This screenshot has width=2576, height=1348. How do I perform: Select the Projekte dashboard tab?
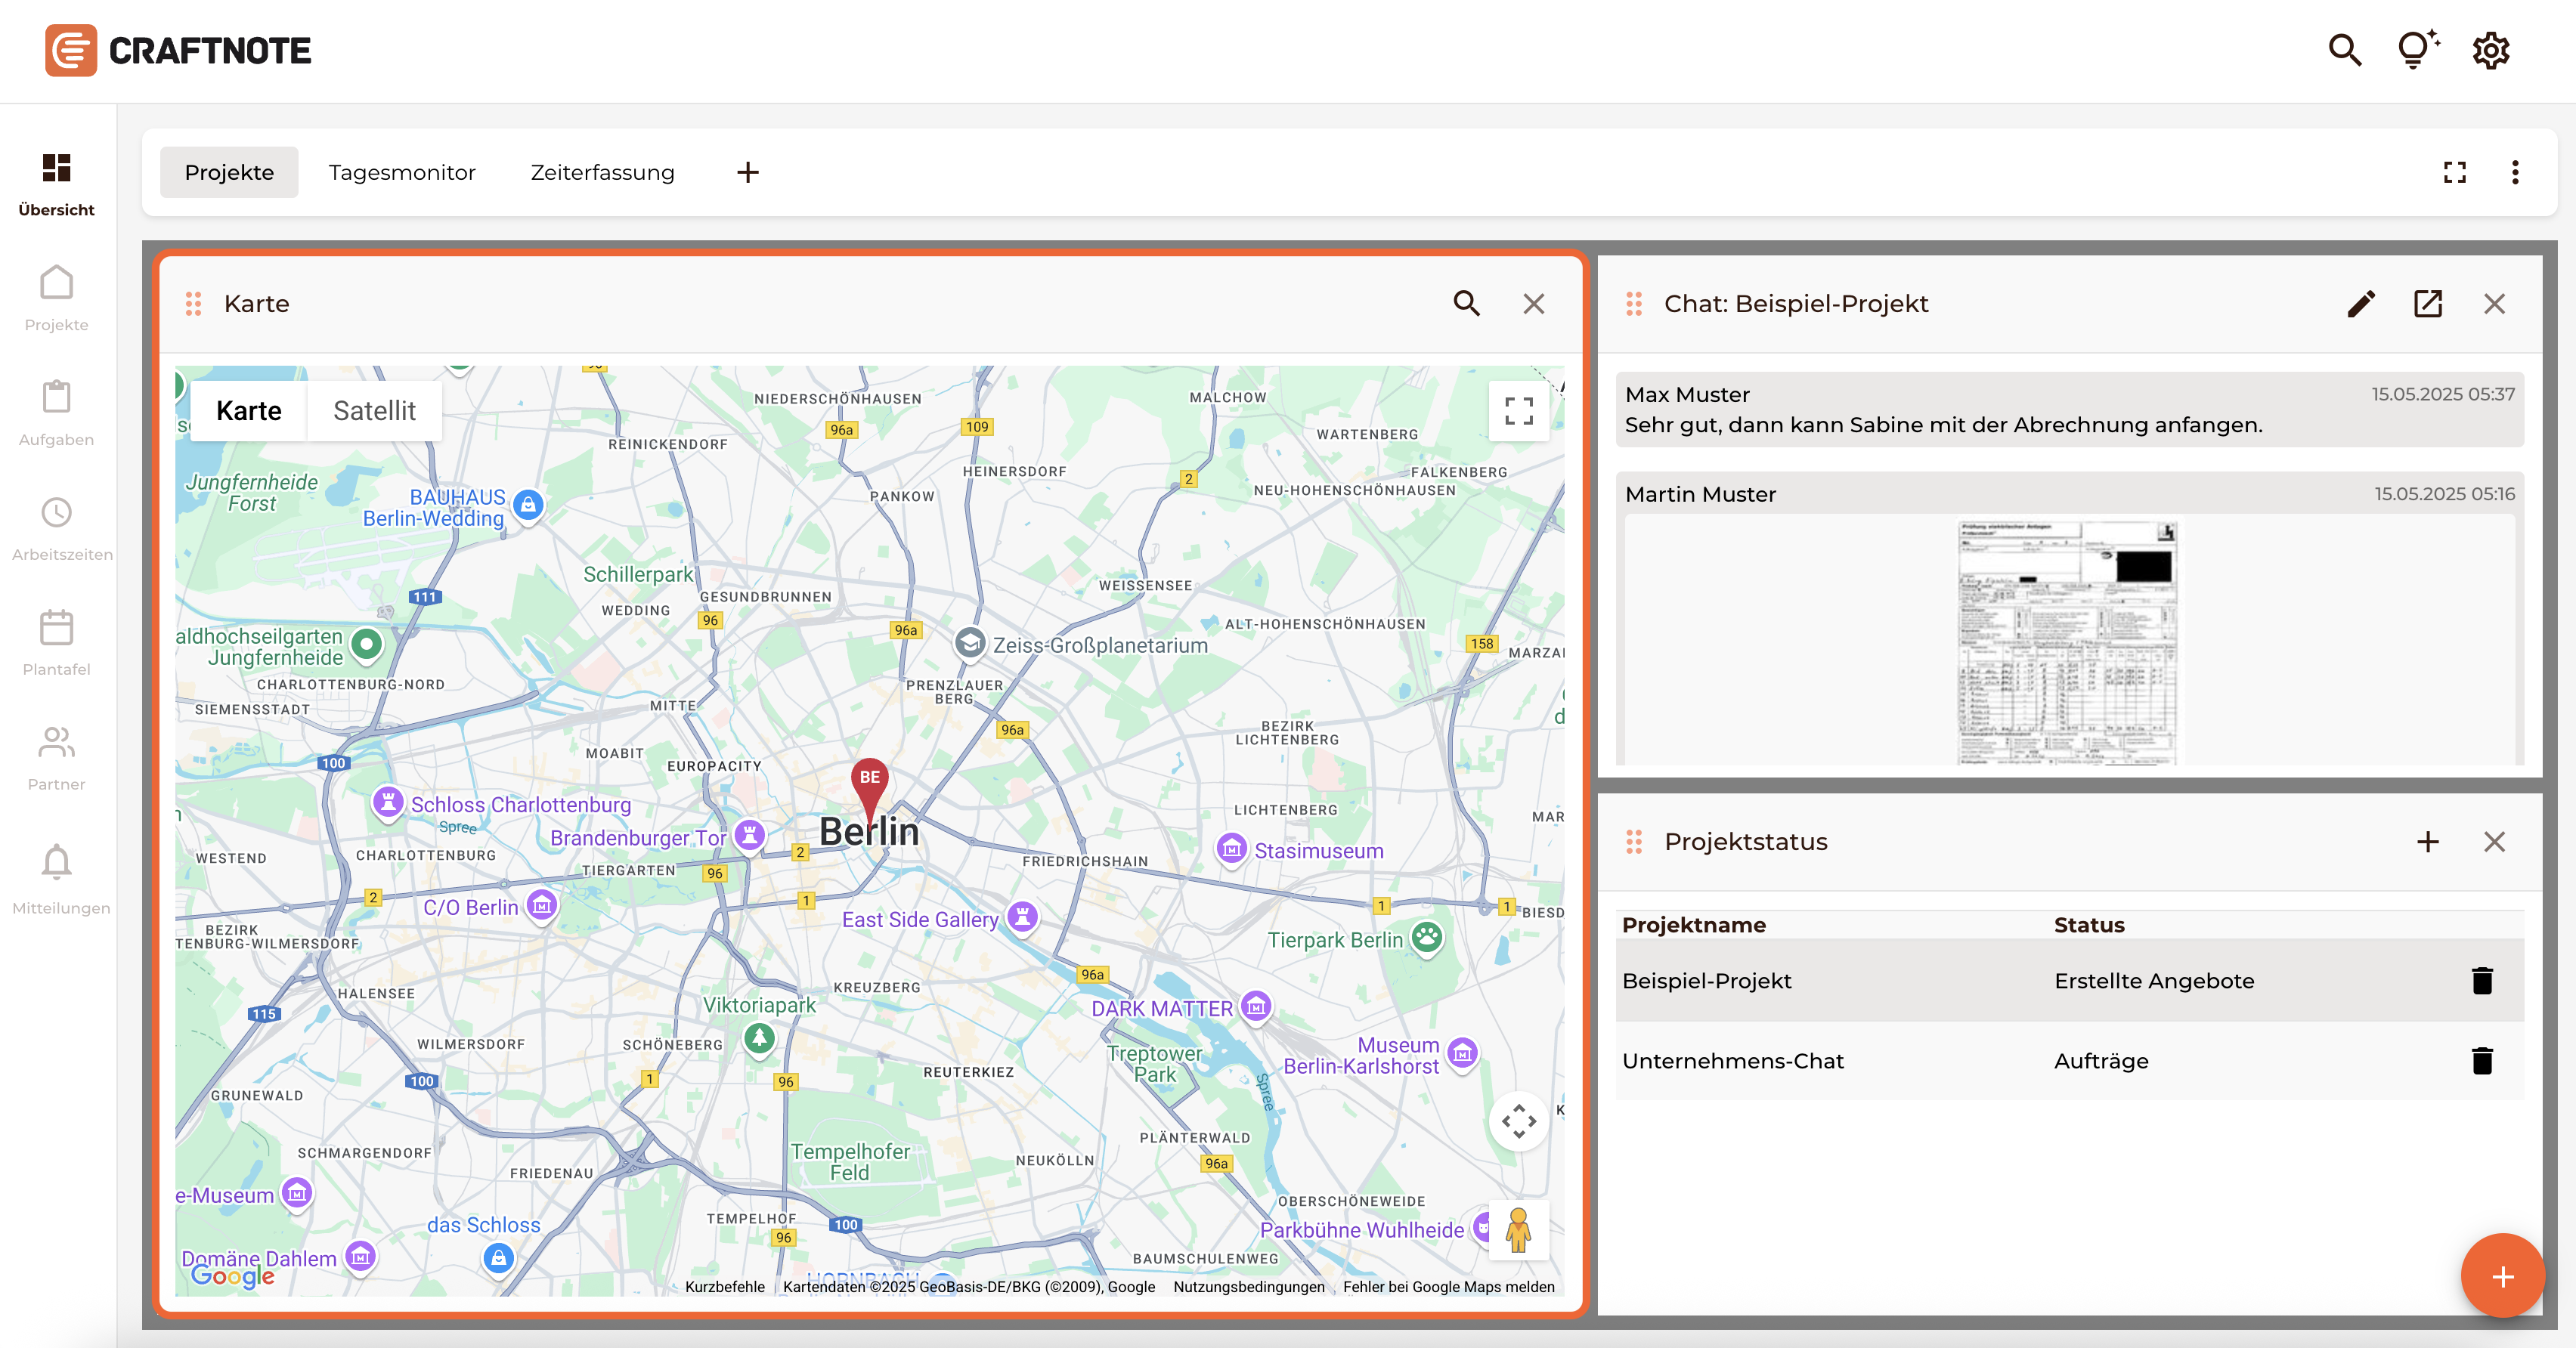tap(229, 172)
